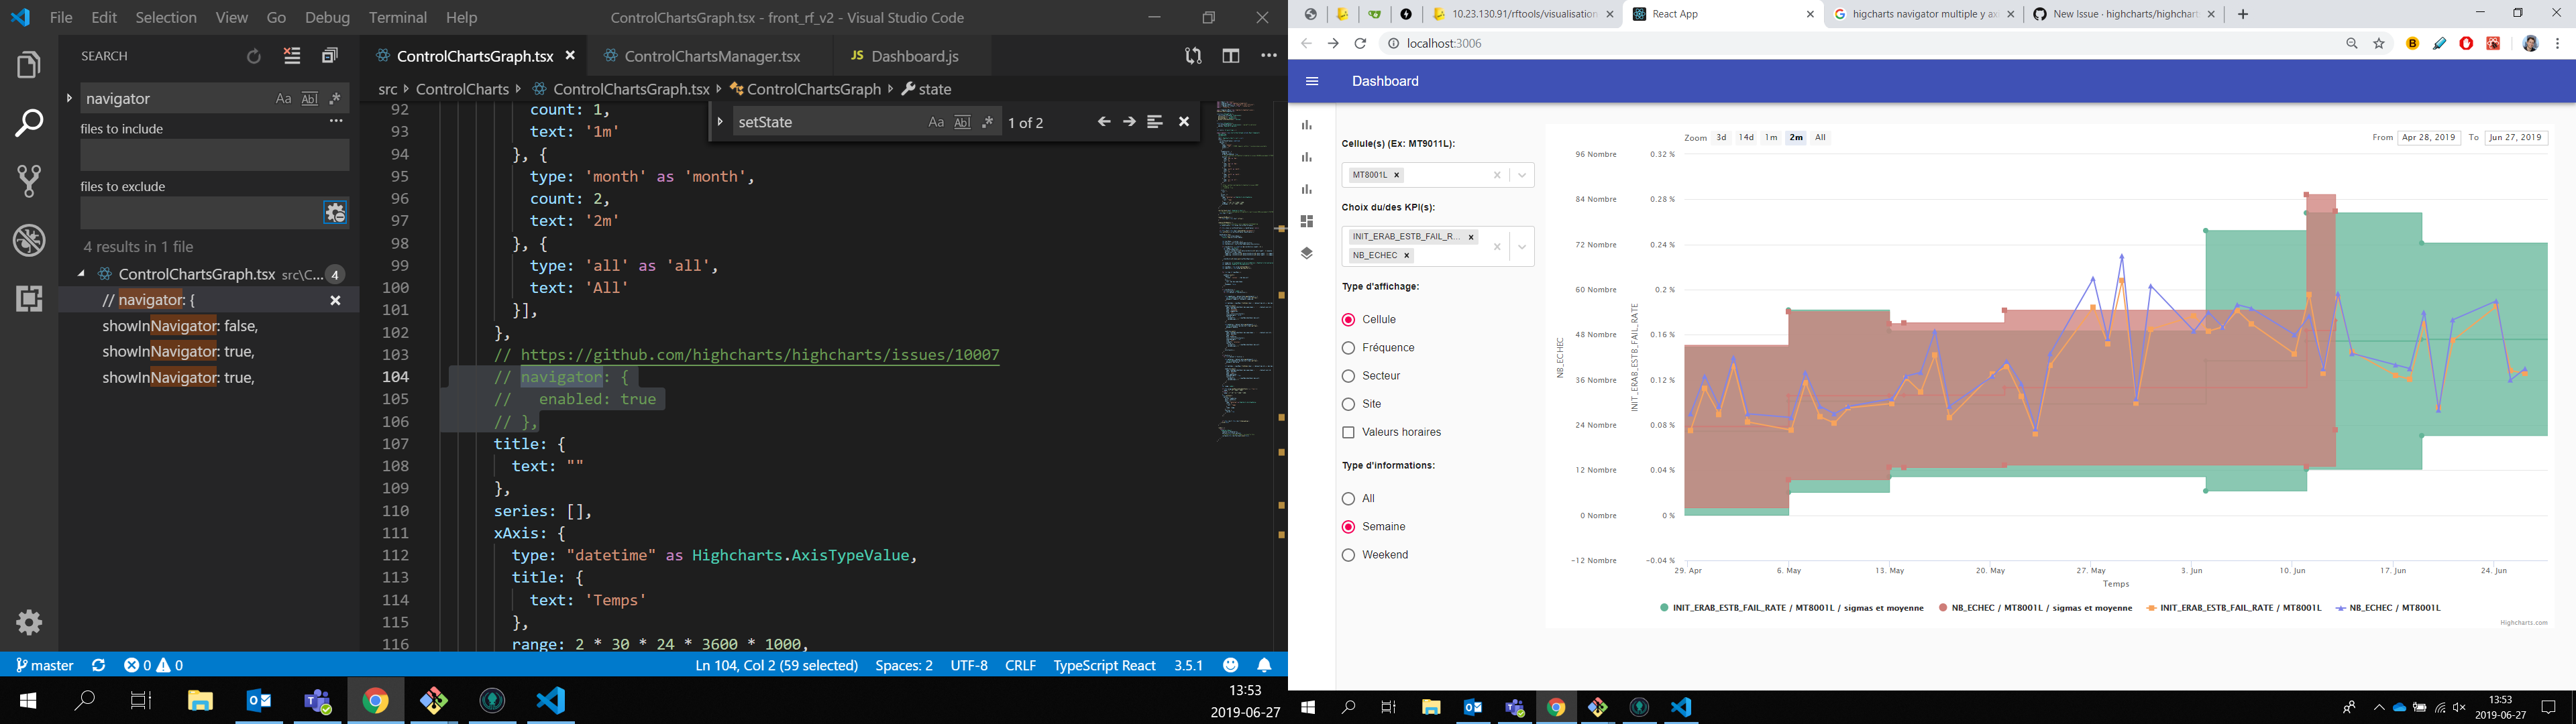Open the KPI selection dropdown arrow

[x=1522, y=247]
